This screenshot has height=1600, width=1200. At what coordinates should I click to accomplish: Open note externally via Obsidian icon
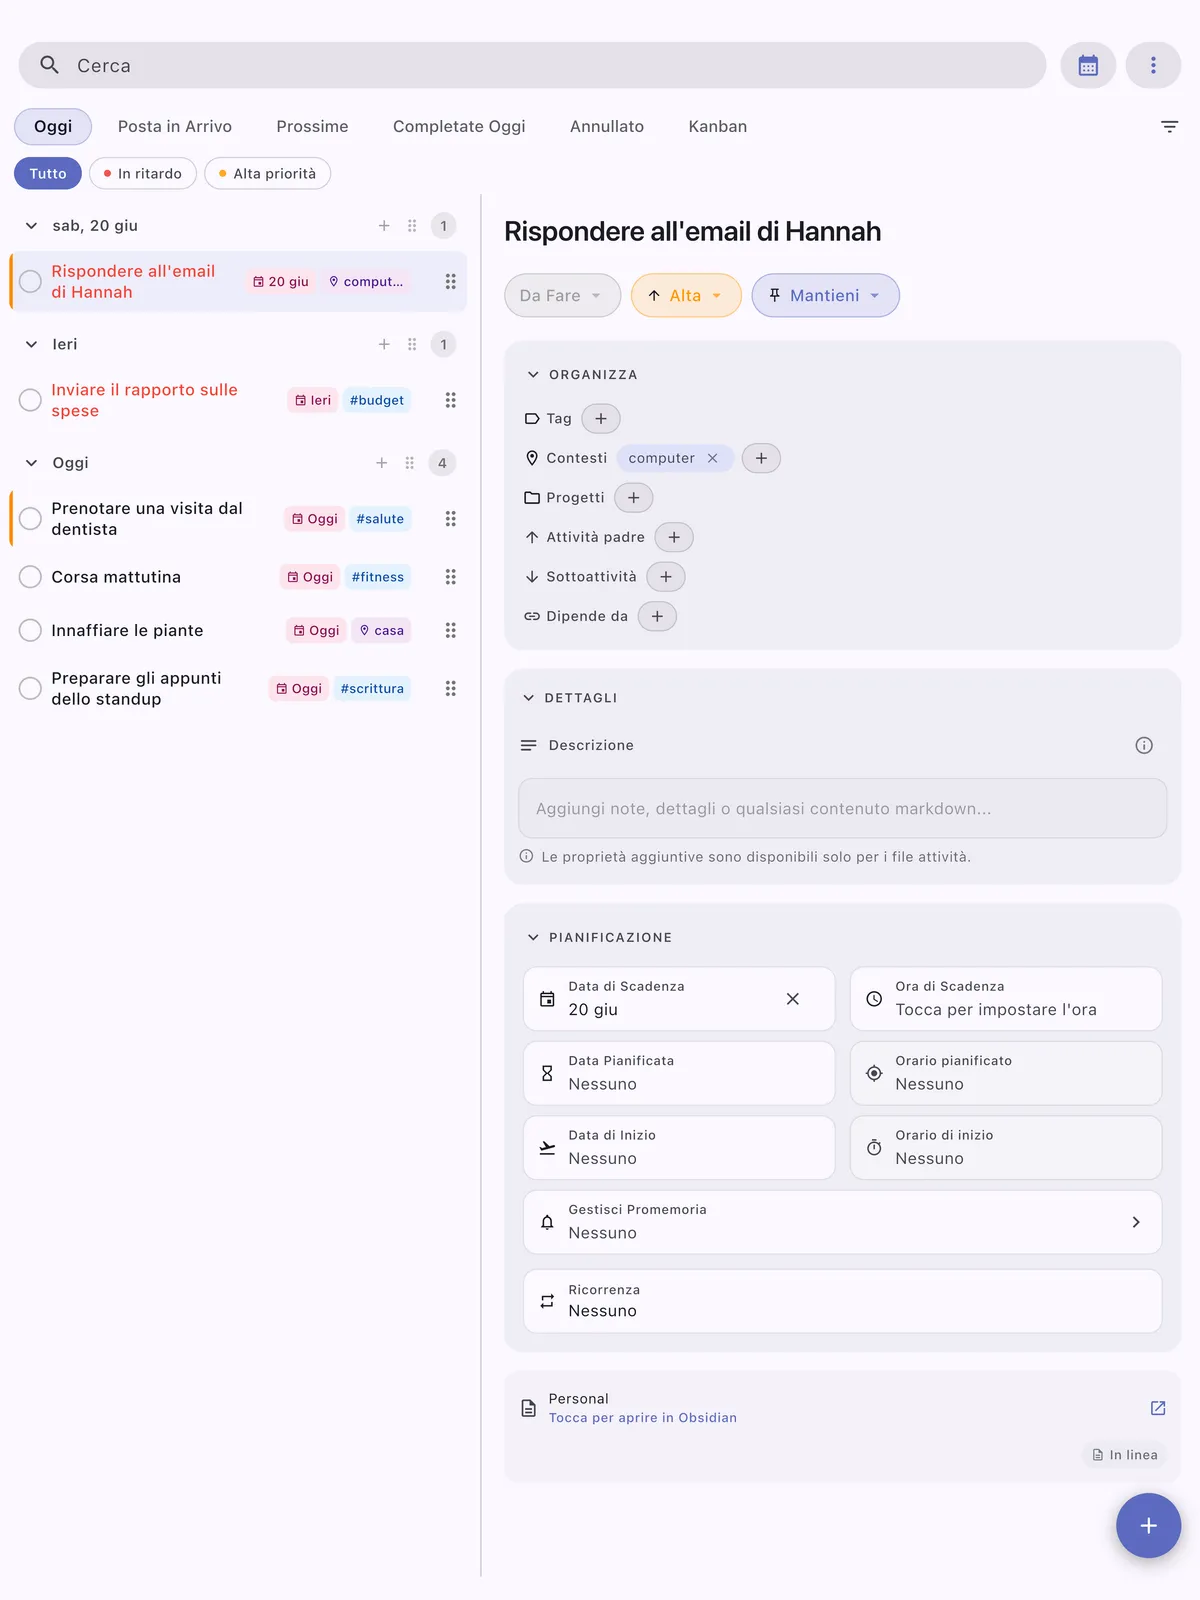[x=1158, y=1408]
